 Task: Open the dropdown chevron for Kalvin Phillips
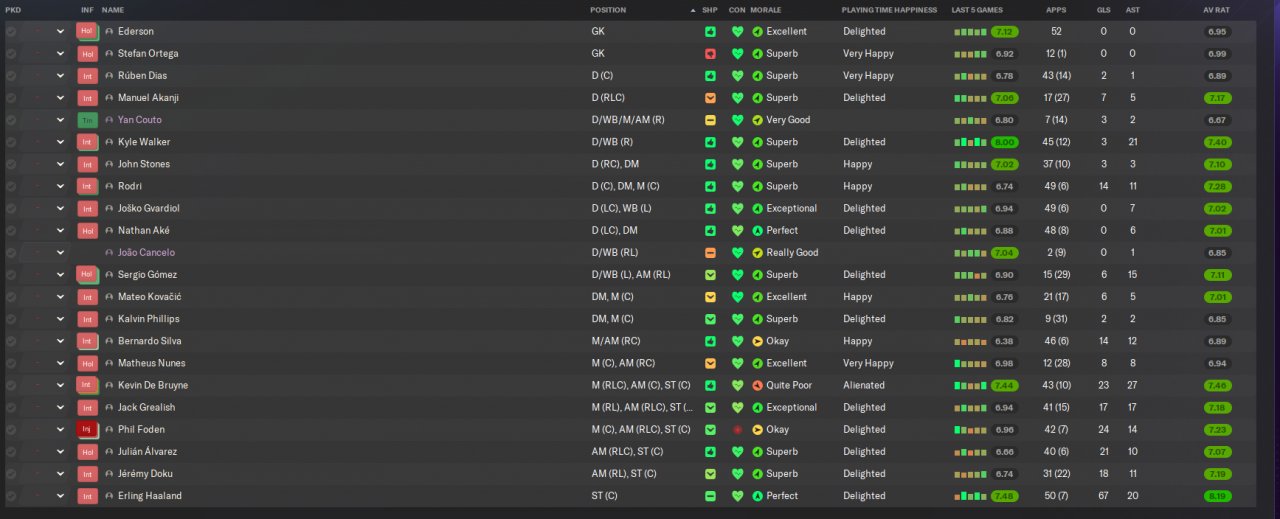60,319
